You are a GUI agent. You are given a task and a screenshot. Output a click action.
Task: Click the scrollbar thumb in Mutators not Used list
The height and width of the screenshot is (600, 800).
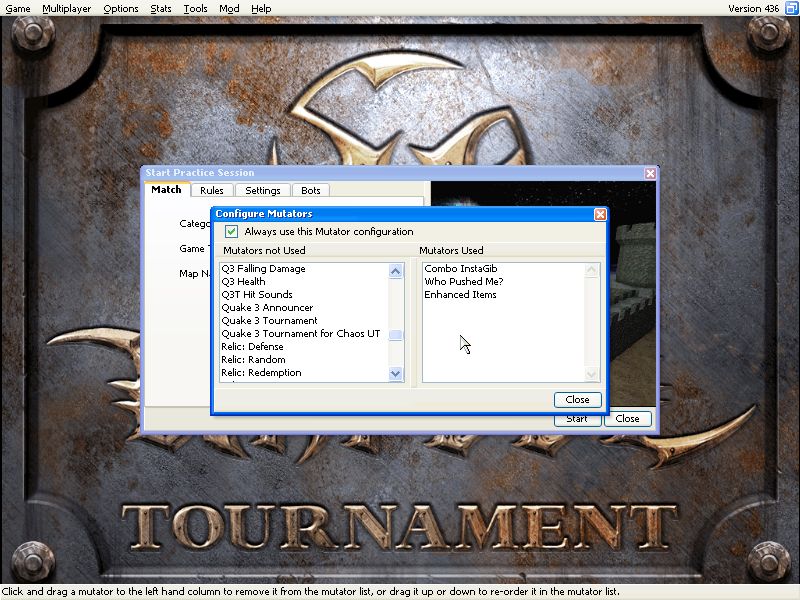(x=396, y=336)
